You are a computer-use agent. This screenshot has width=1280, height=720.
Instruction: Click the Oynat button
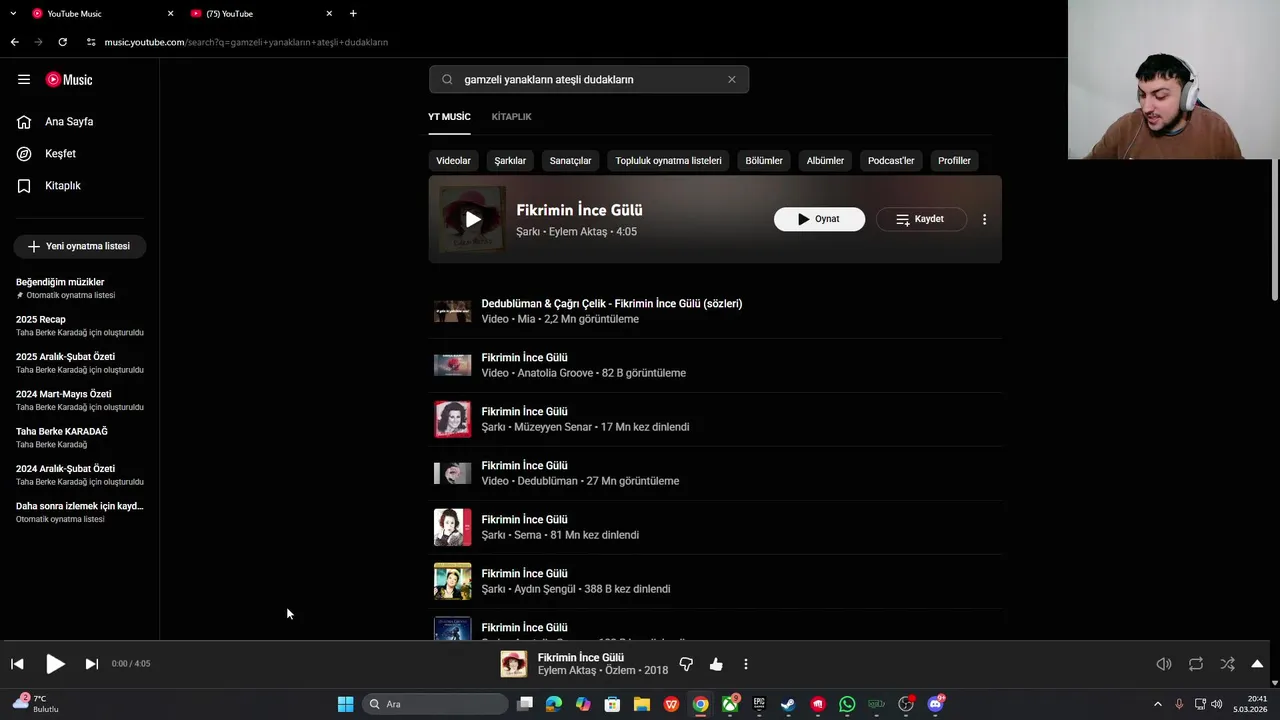(x=819, y=219)
